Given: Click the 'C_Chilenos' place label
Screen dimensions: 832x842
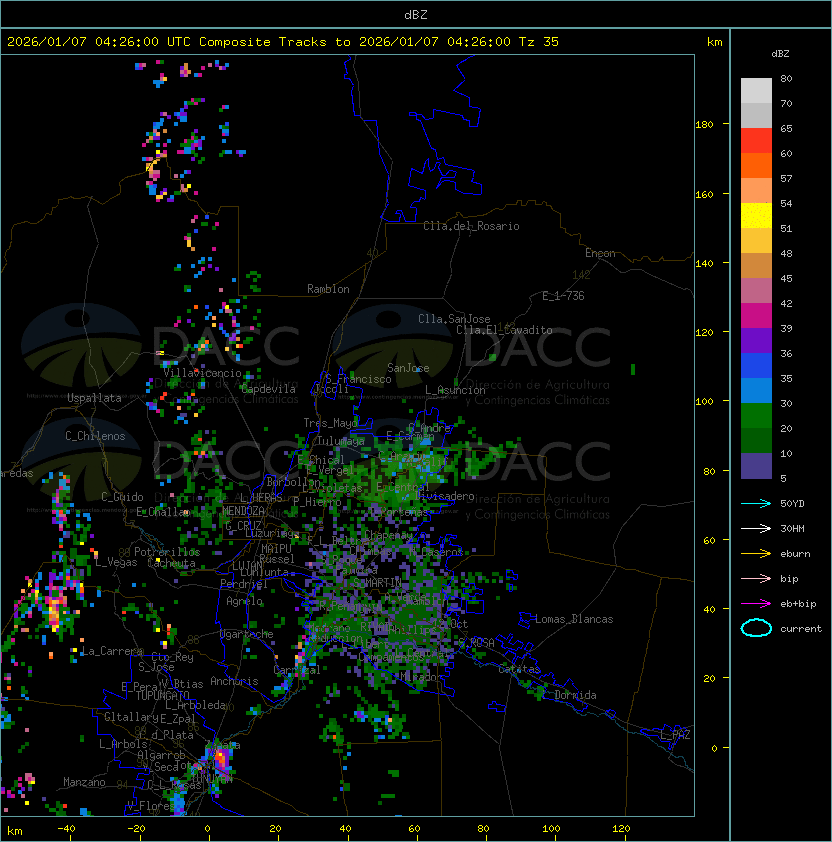Looking at the screenshot, I should point(95,436).
